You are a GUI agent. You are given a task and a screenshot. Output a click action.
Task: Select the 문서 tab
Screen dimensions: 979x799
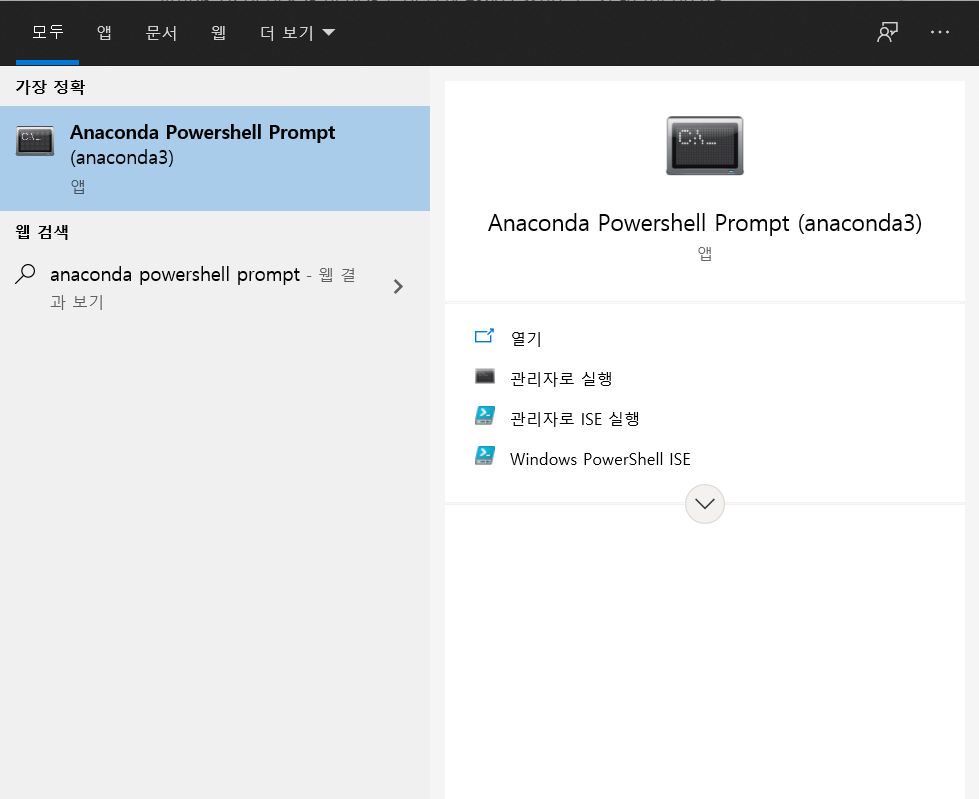[x=161, y=33]
